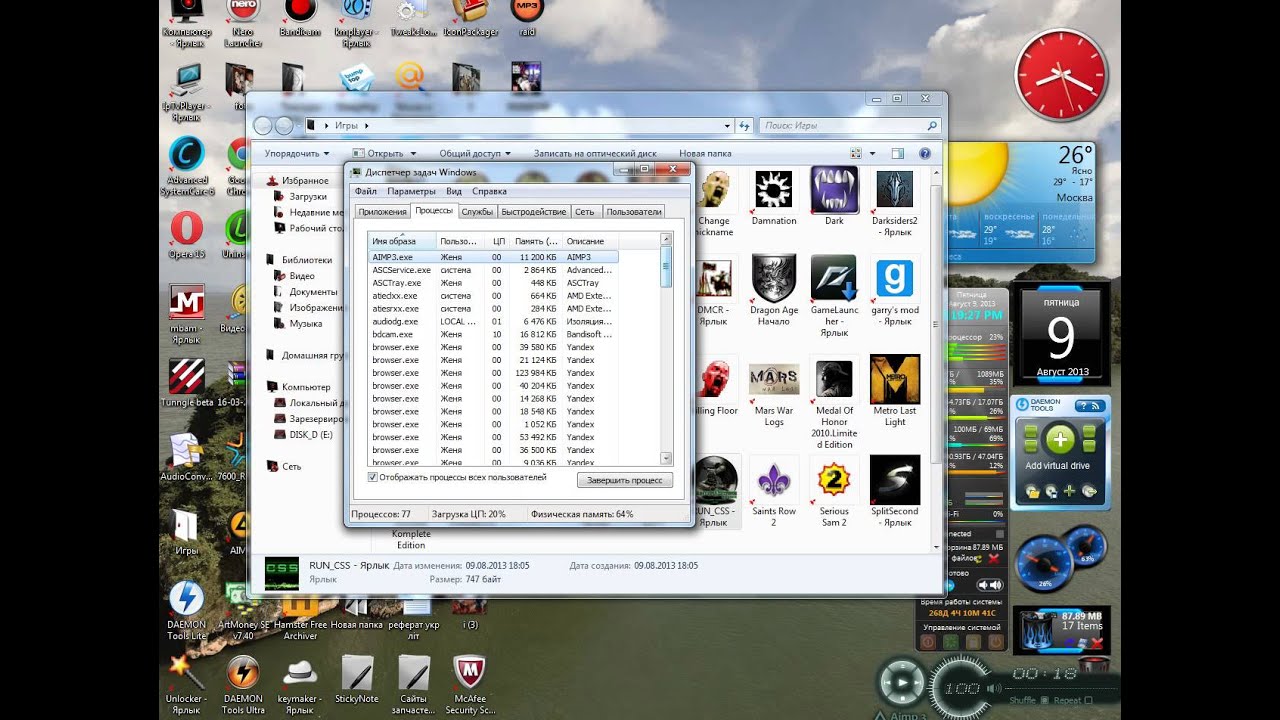Screen dimensions: 1280x720
Task: Sort processes by Память column header
Action: (x=537, y=241)
